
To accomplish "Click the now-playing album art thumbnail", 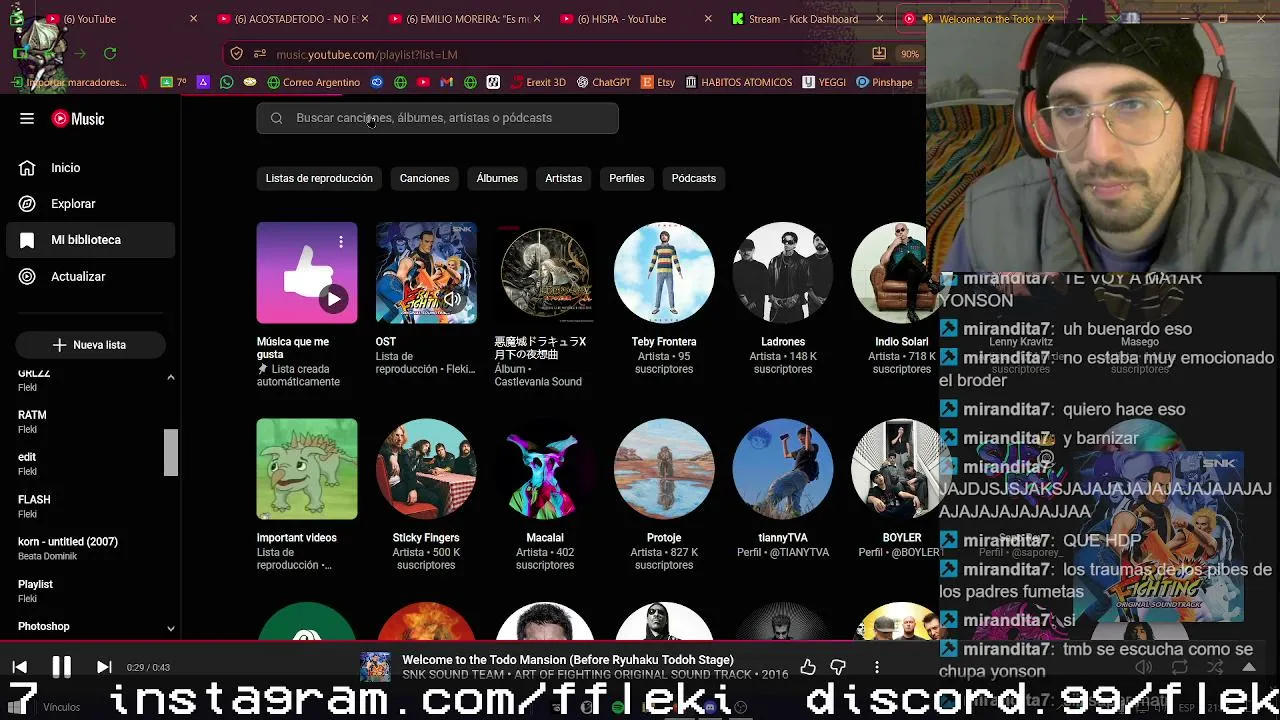I will pyautogui.click(x=376, y=667).
